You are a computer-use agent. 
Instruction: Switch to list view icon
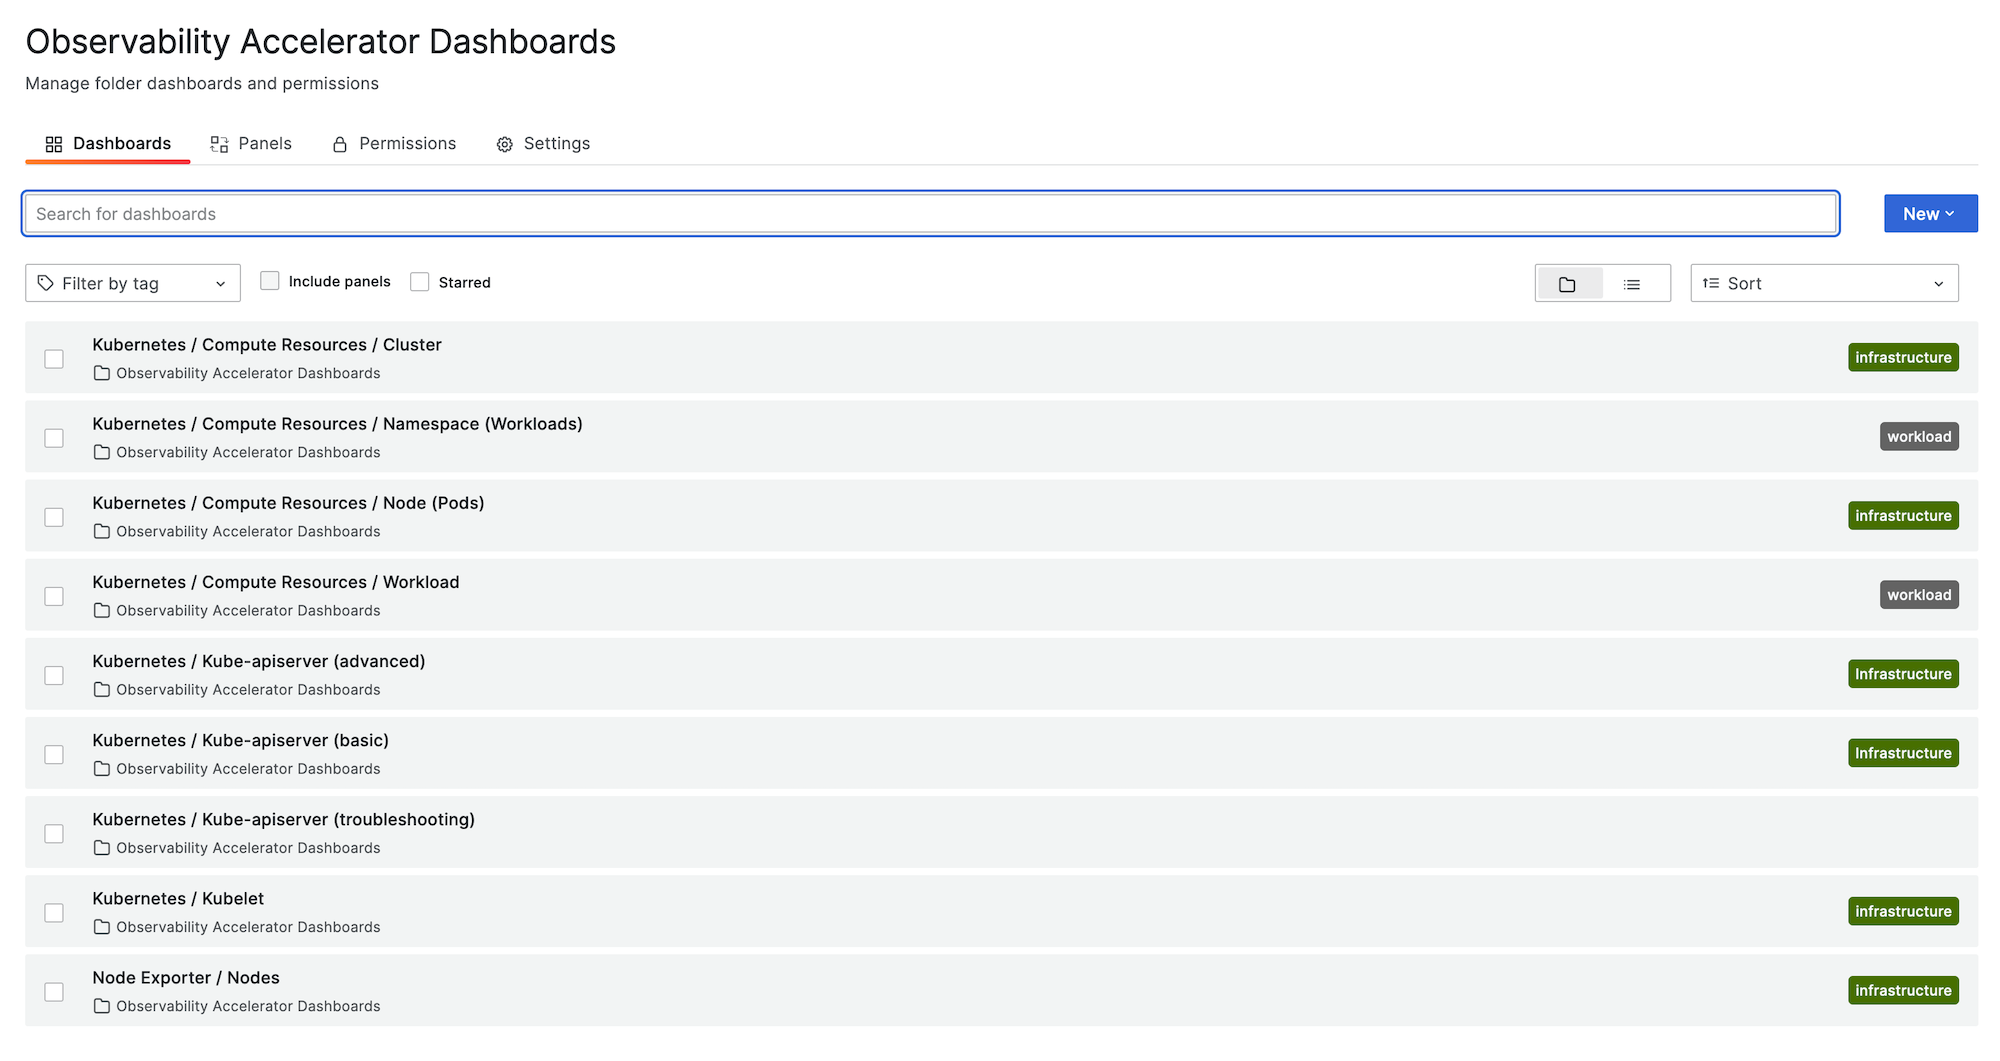pyautogui.click(x=1632, y=284)
